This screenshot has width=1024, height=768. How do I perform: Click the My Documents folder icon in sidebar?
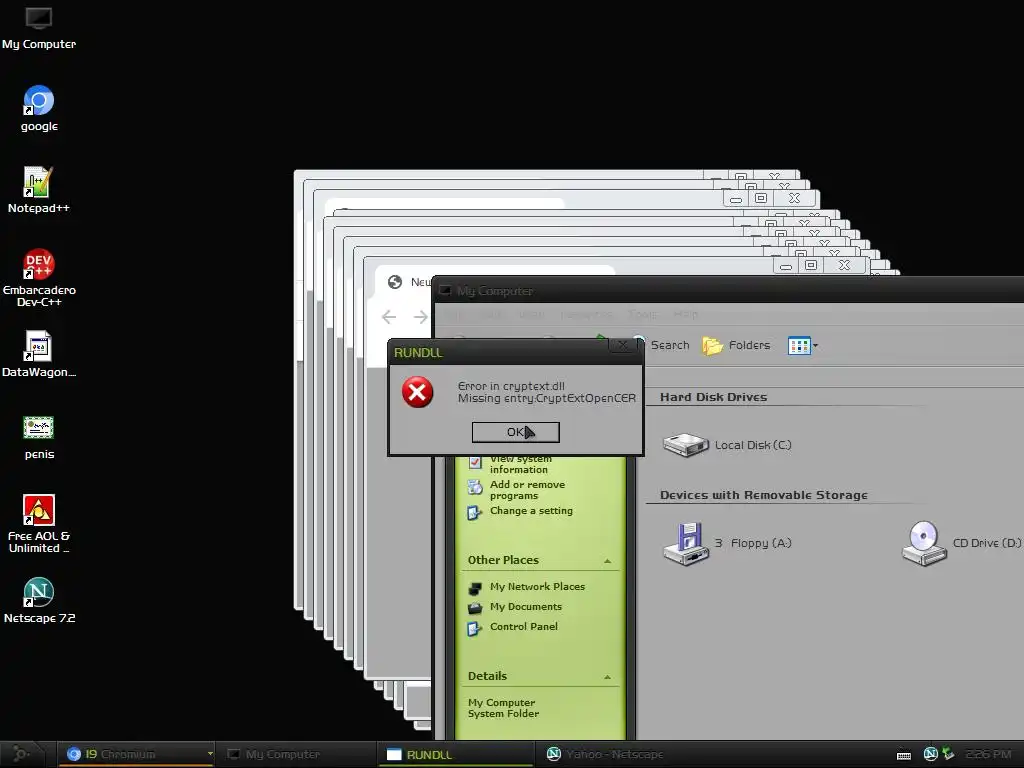pyautogui.click(x=475, y=607)
